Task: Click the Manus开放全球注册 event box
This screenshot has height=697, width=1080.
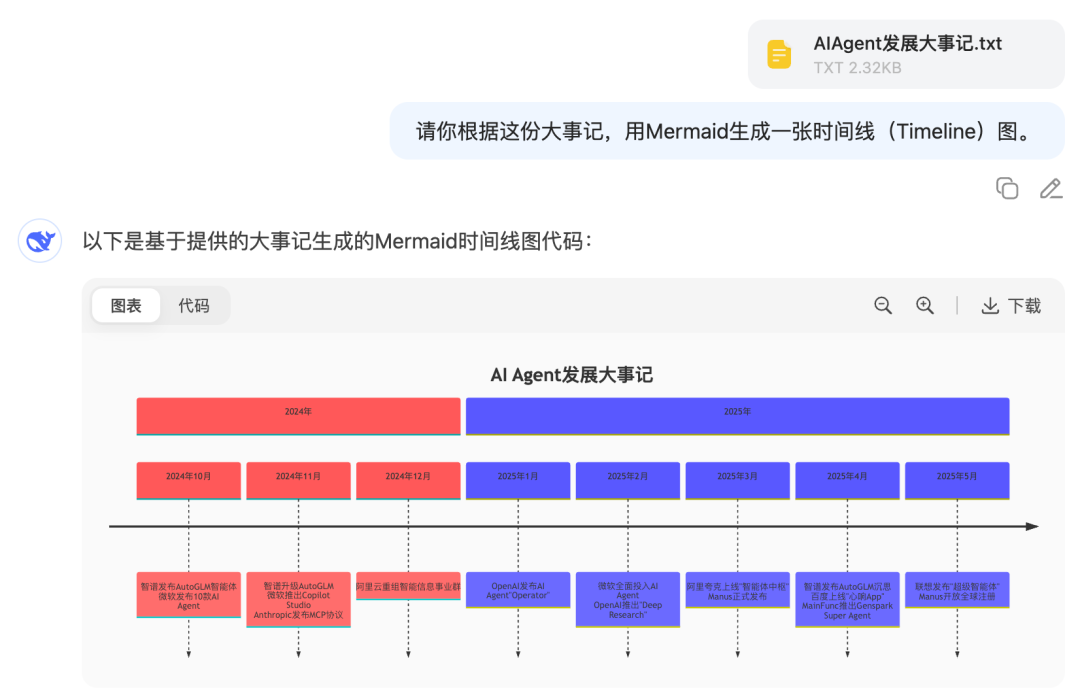Action: (957, 590)
